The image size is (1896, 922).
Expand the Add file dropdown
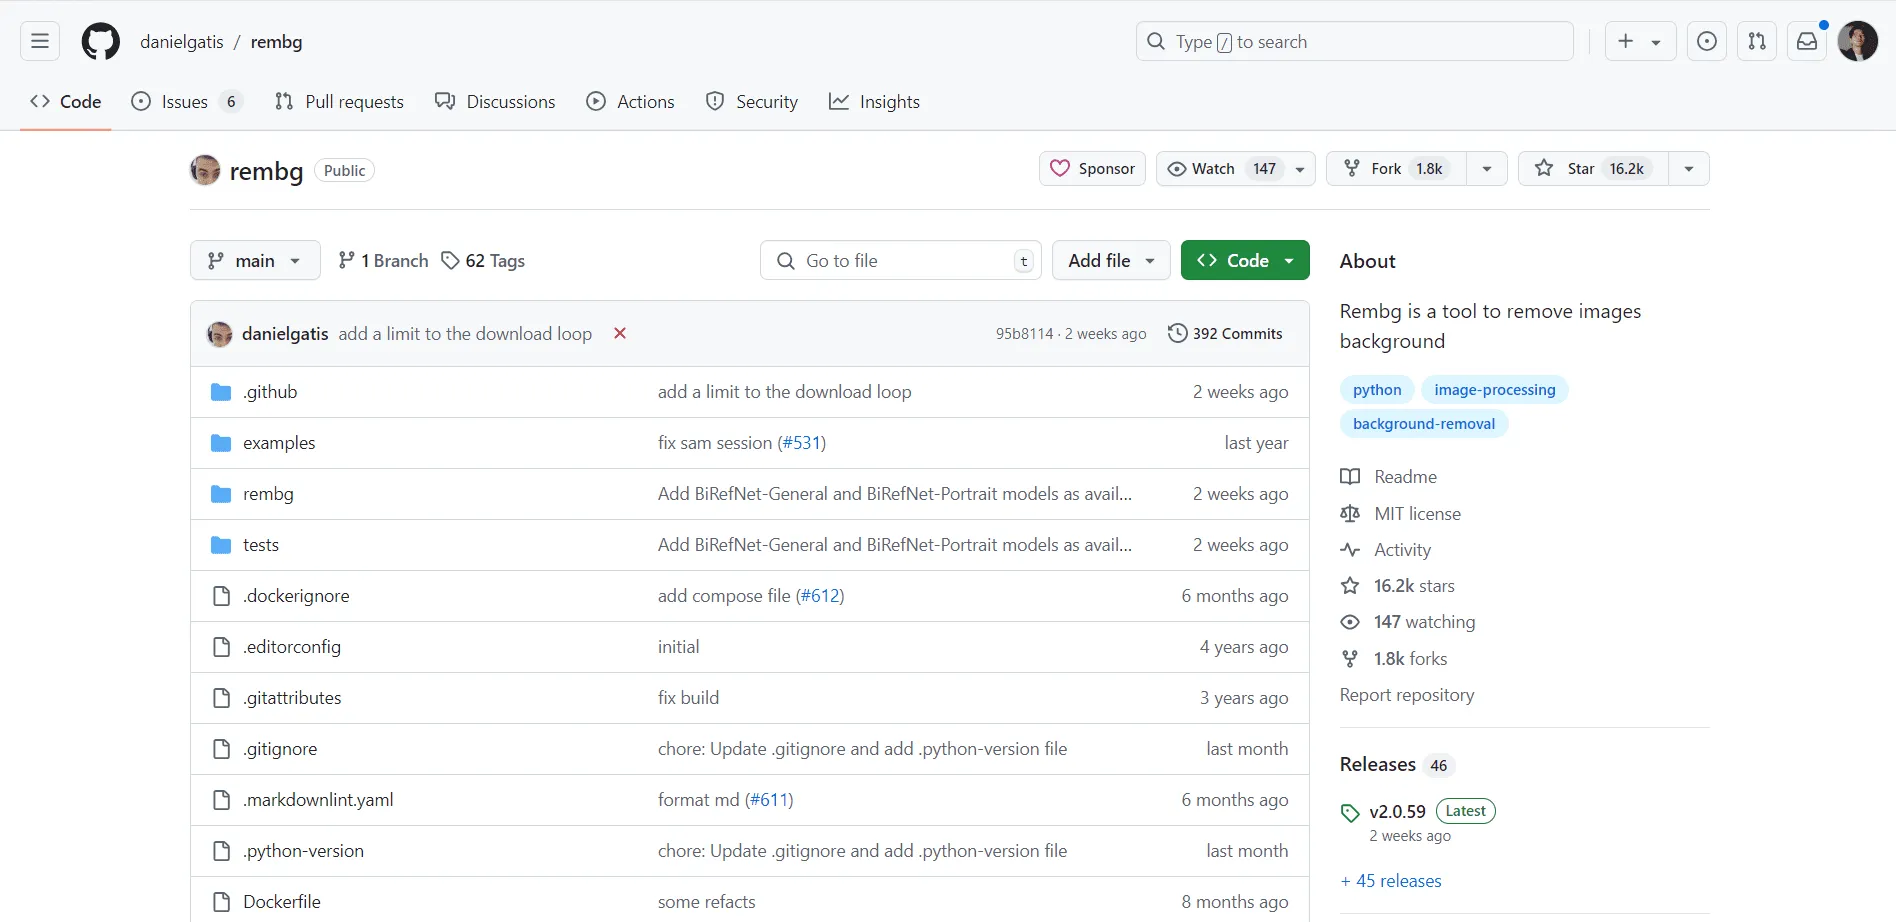click(x=1110, y=260)
